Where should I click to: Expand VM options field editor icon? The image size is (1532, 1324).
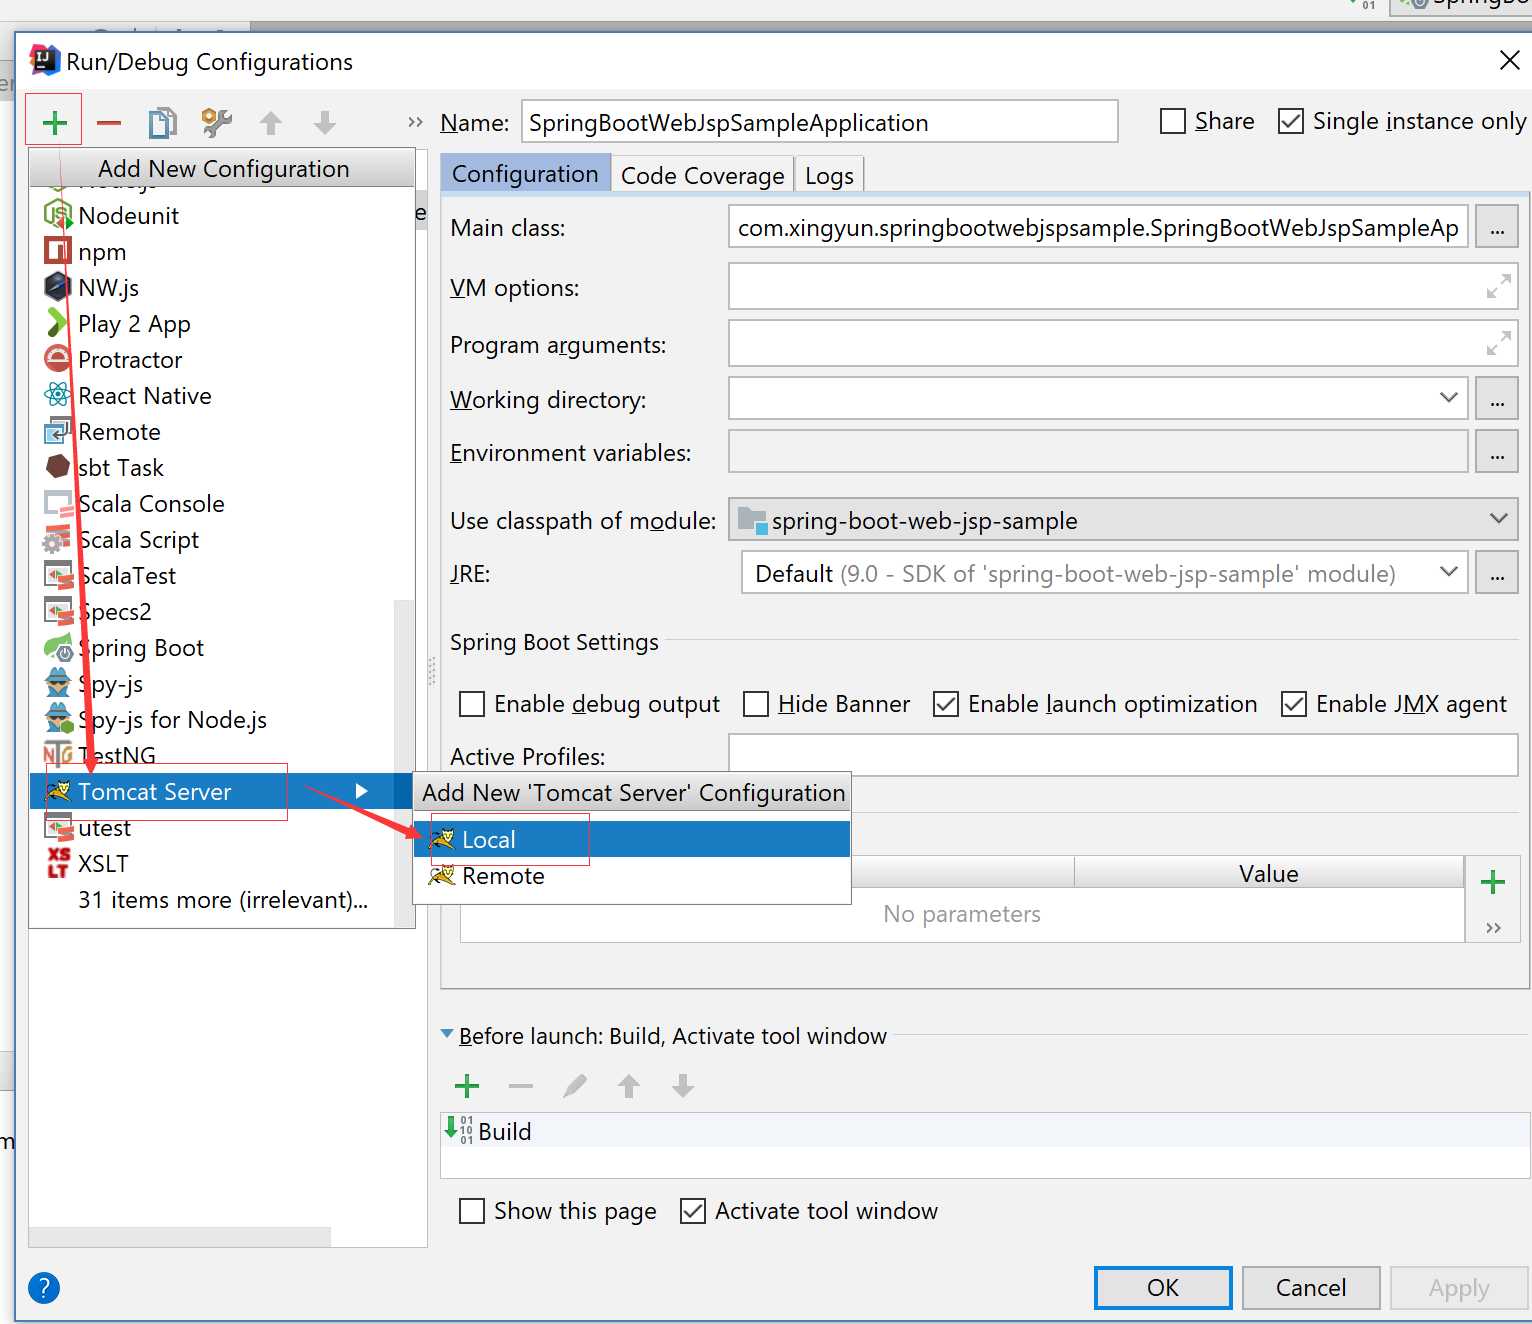pyautogui.click(x=1498, y=287)
